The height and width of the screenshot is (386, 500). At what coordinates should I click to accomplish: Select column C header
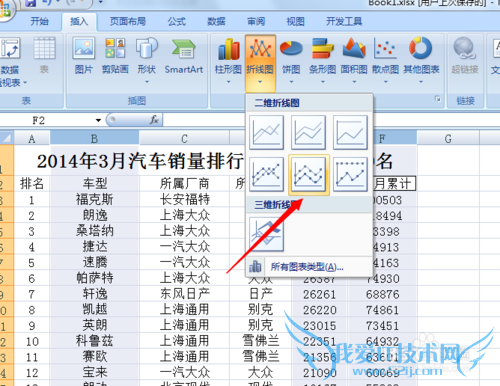[184, 138]
